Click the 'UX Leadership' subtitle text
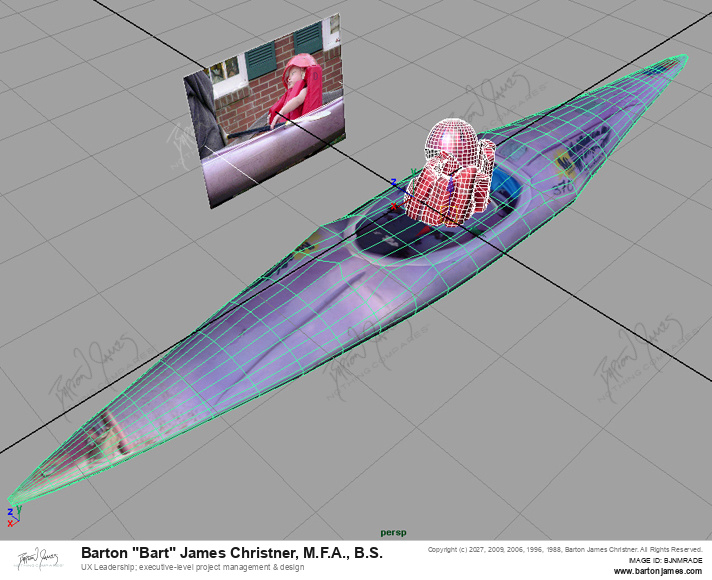Image resolution: width=712 pixels, height=580 pixels. [193, 567]
